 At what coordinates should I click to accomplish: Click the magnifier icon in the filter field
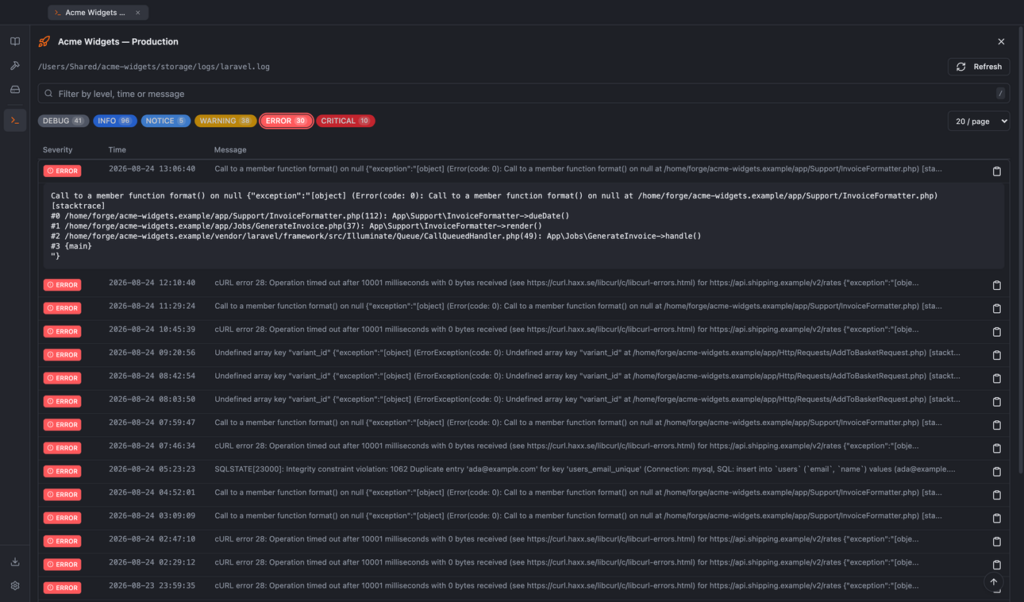click(48, 93)
